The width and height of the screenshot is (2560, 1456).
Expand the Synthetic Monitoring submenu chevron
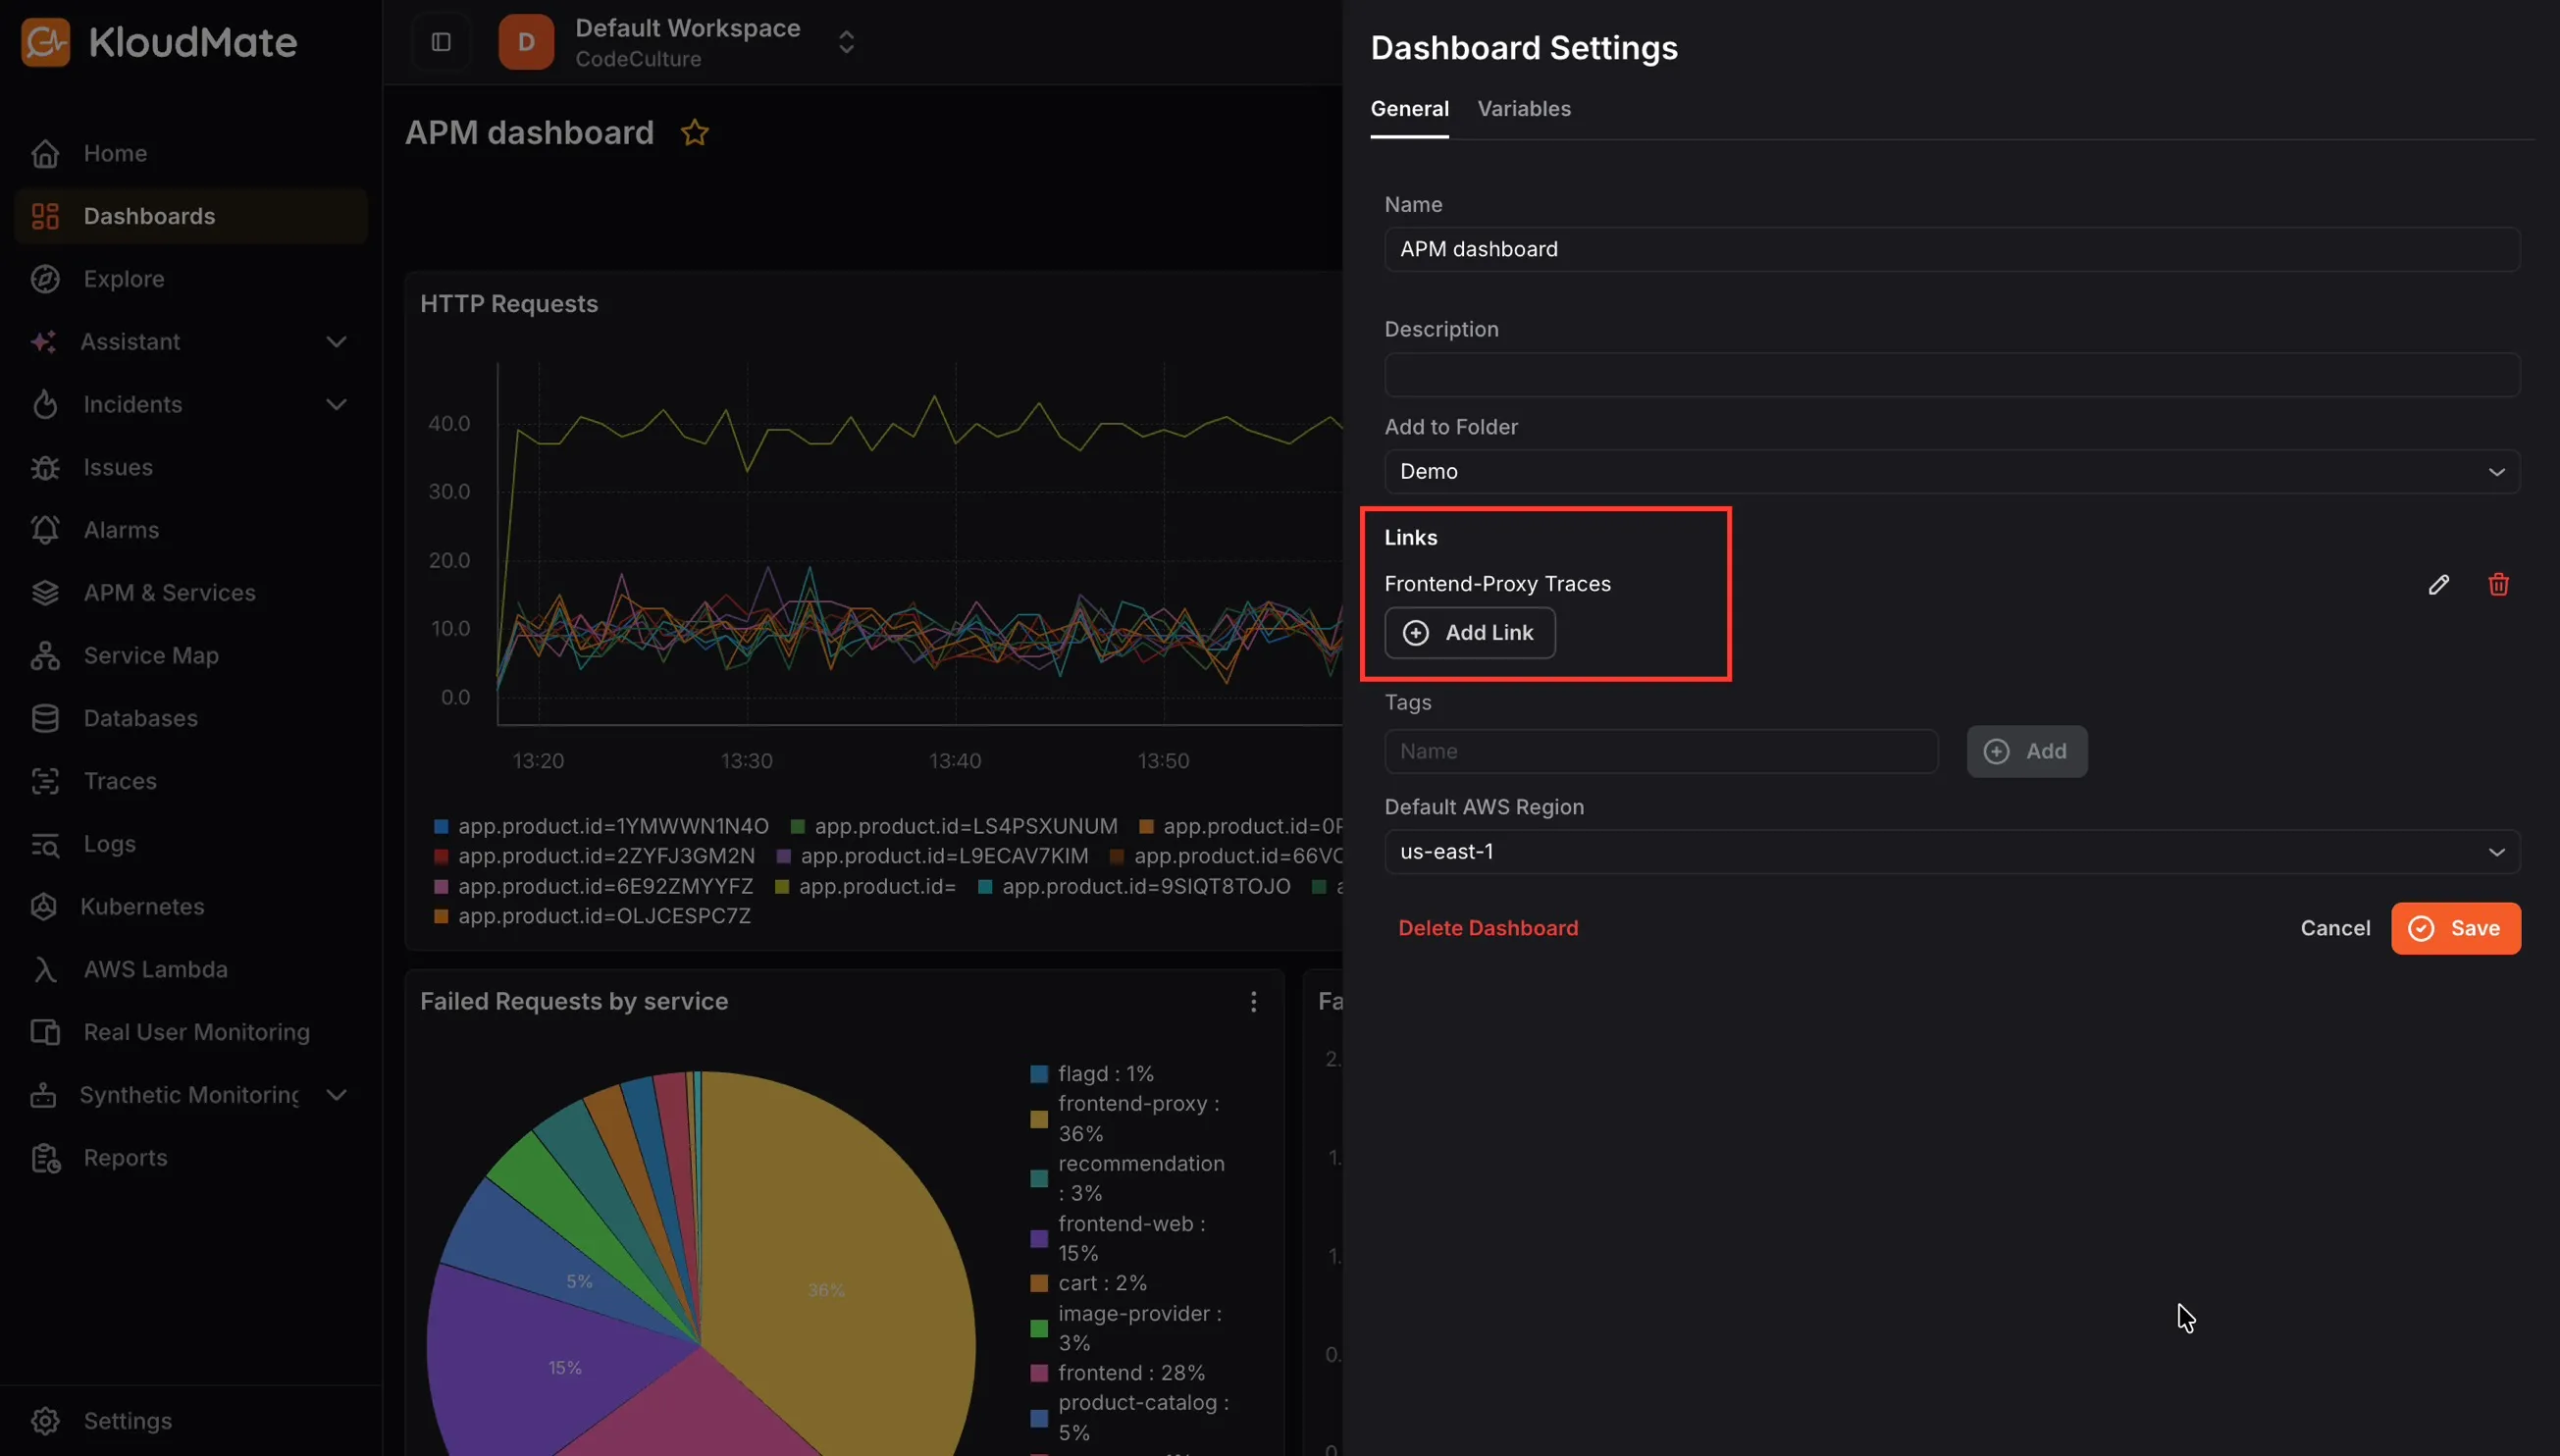(x=337, y=1095)
